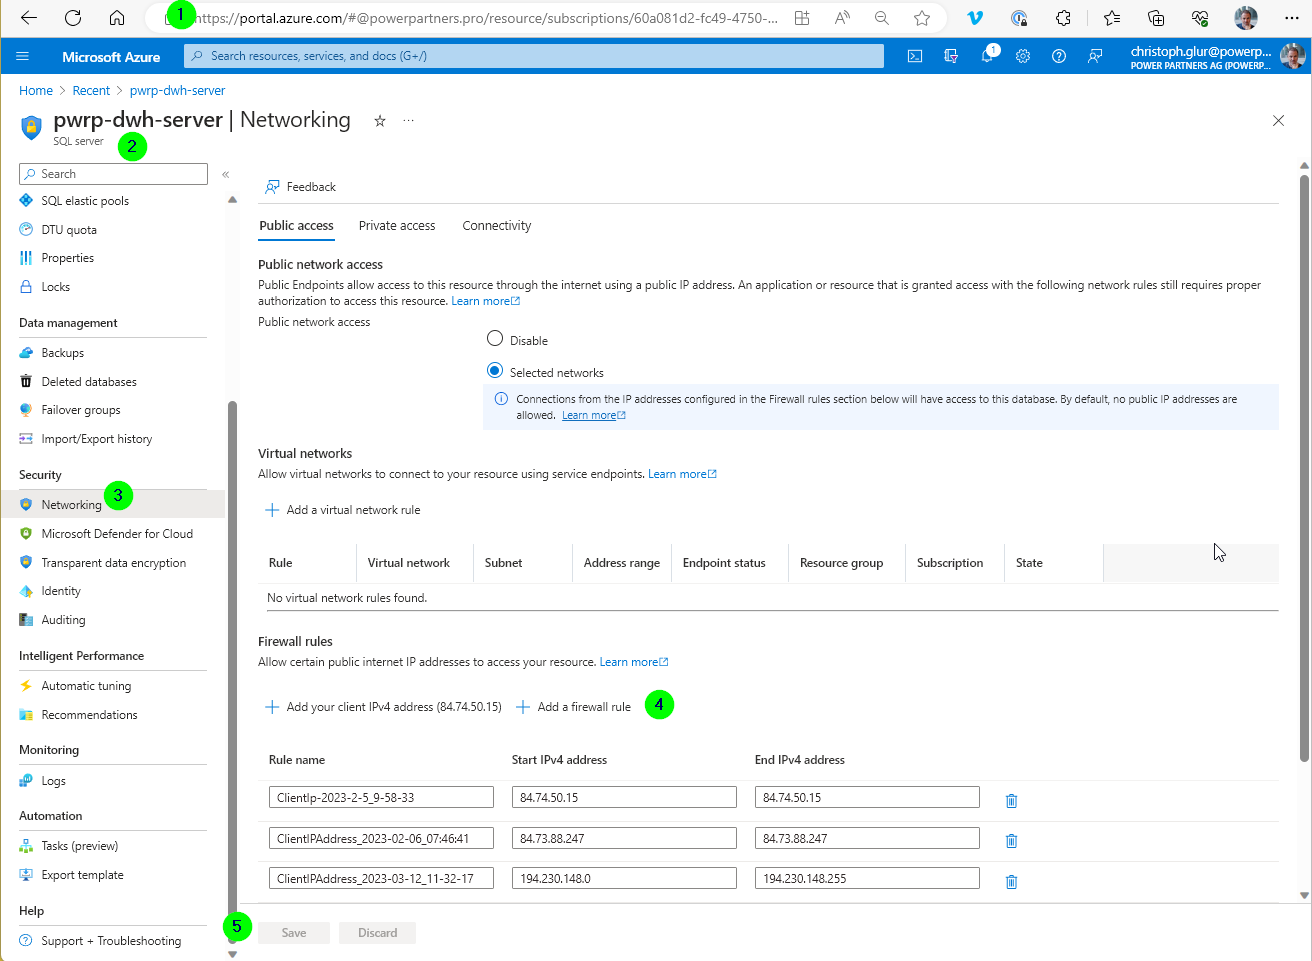
Task: Open the browser profile picture
Action: click(x=1246, y=18)
